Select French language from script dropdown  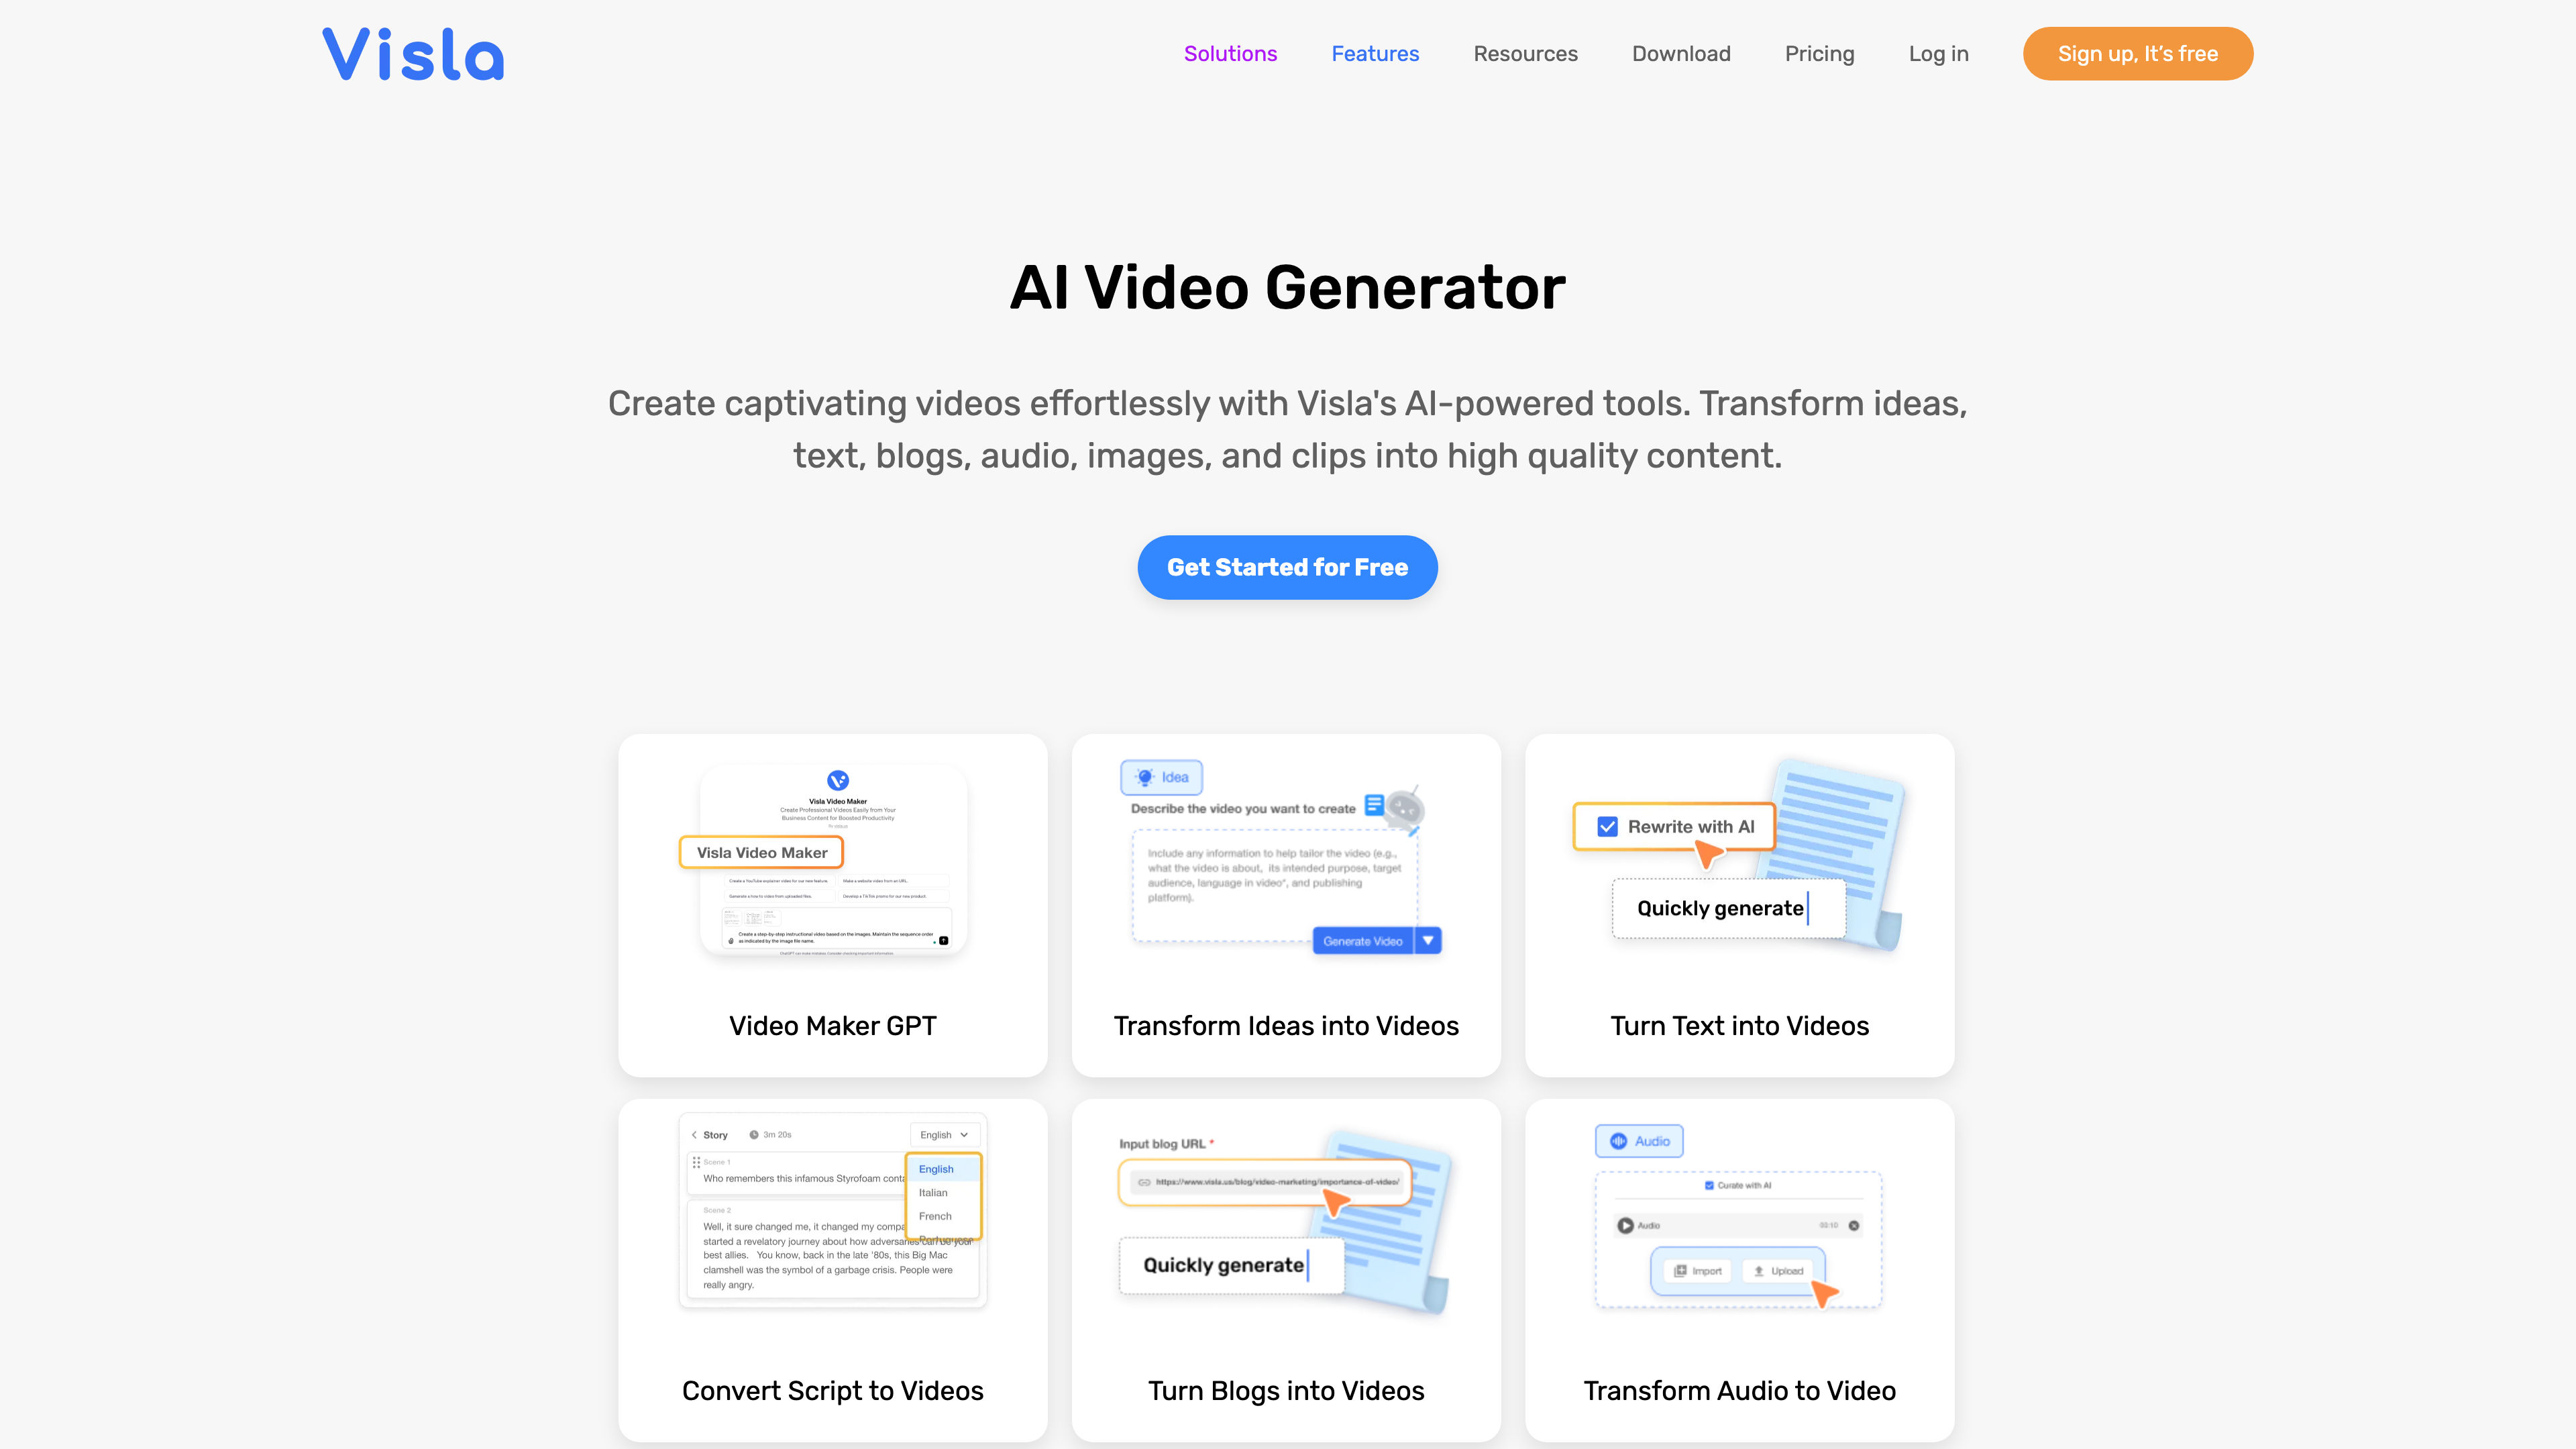coord(934,1216)
